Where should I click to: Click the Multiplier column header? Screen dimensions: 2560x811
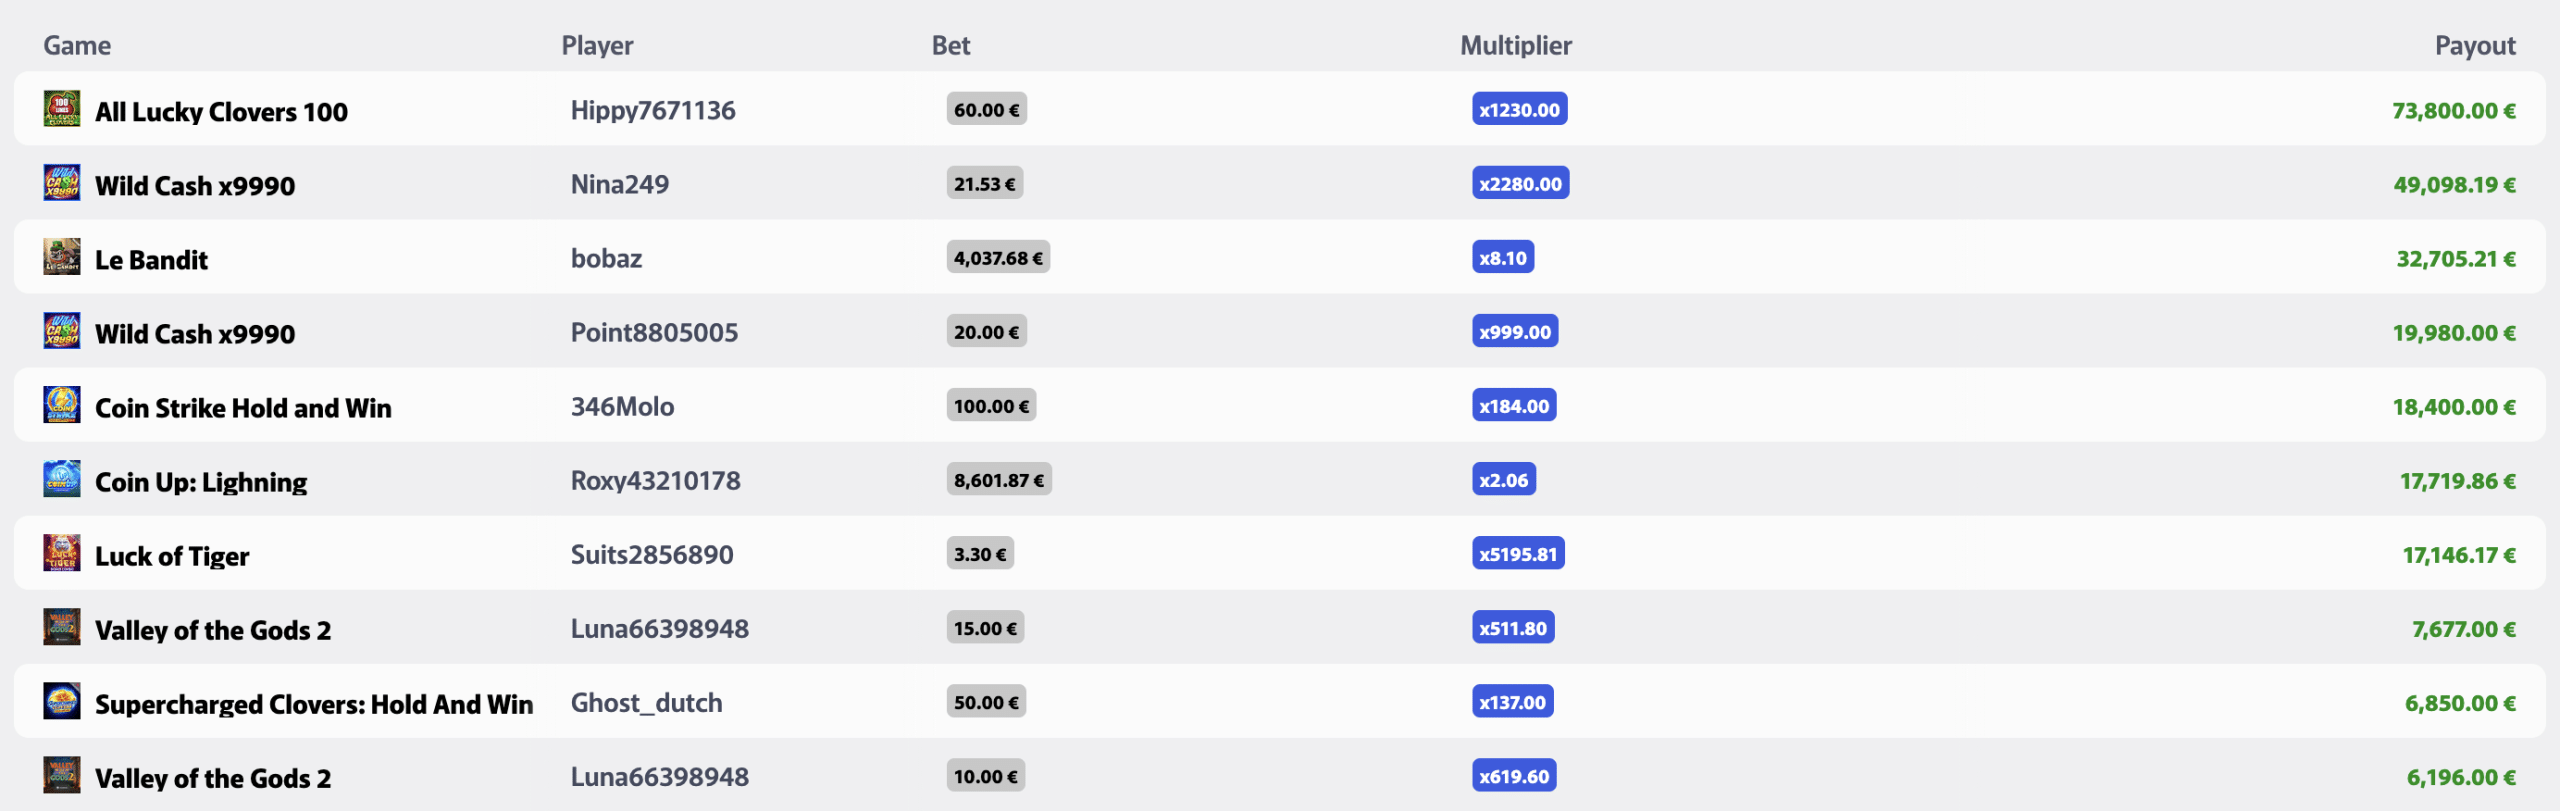[1516, 45]
